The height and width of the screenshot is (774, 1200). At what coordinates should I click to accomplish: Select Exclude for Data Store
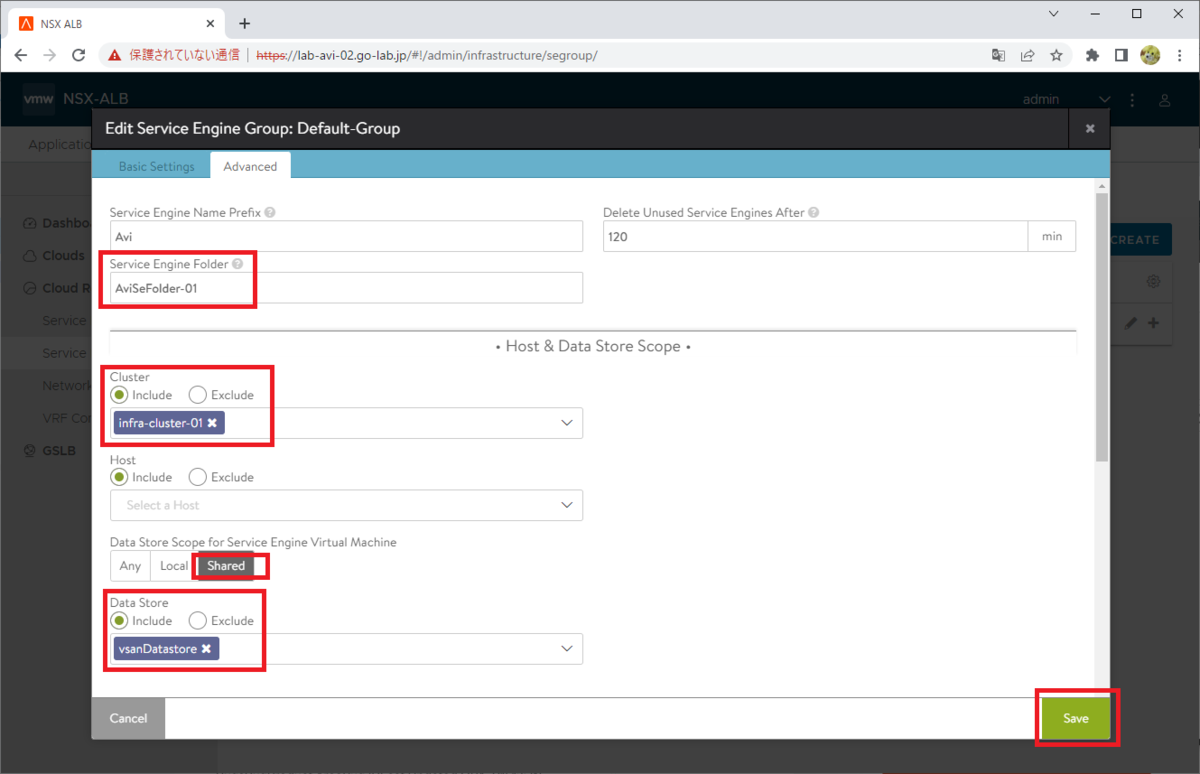point(198,621)
